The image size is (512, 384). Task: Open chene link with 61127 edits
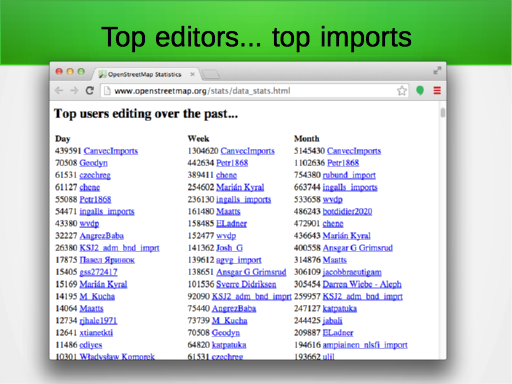pos(90,187)
